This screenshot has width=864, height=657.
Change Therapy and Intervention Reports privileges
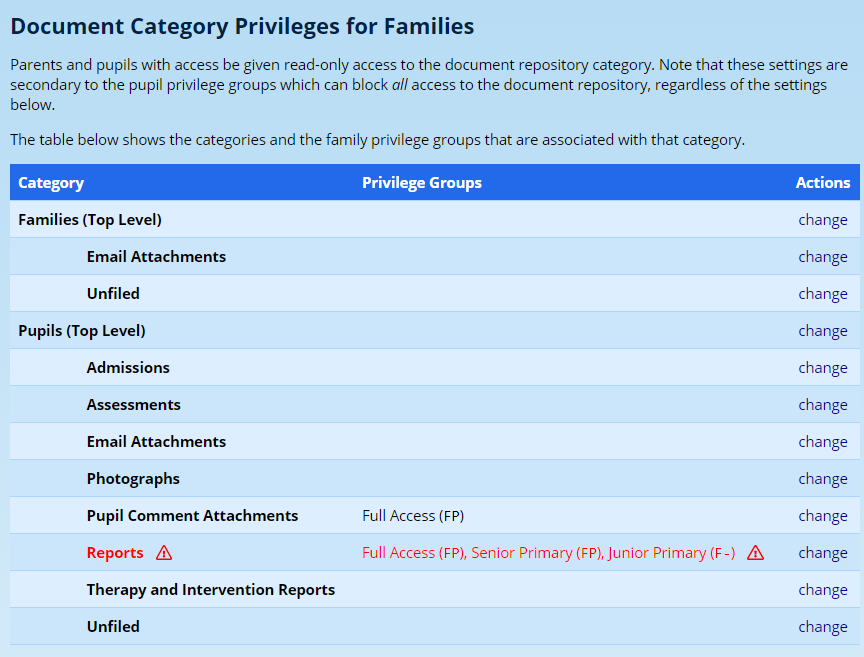(x=822, y=590)
